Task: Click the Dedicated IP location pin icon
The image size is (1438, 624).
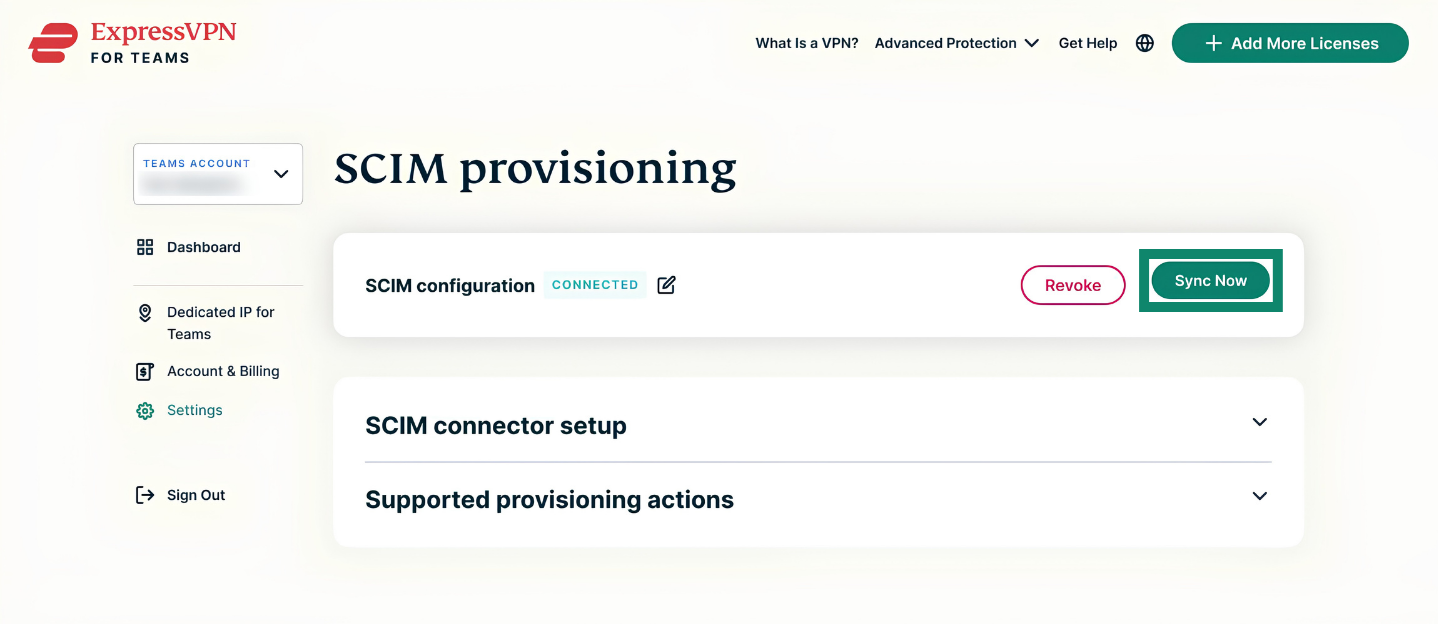Action: tap(145, 313)
